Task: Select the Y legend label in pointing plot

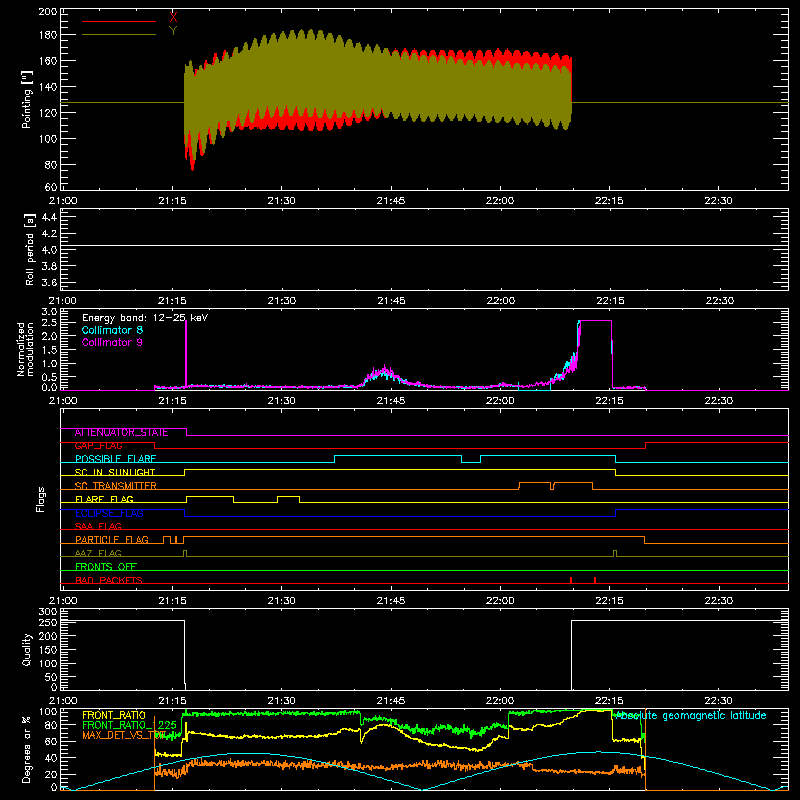Action: [173, 31]
